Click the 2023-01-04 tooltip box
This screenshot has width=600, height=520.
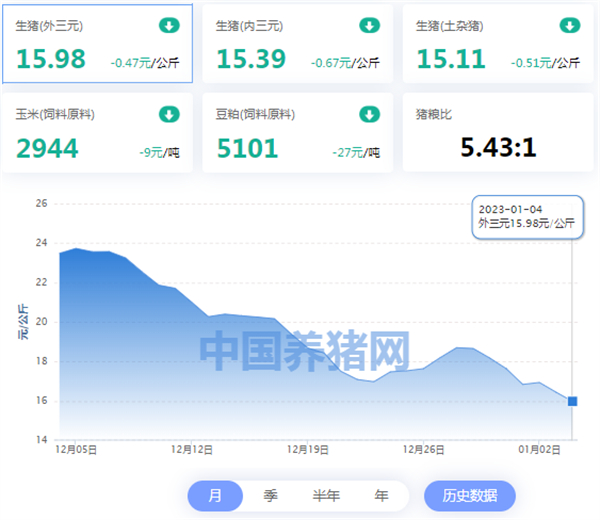(527, 217)
